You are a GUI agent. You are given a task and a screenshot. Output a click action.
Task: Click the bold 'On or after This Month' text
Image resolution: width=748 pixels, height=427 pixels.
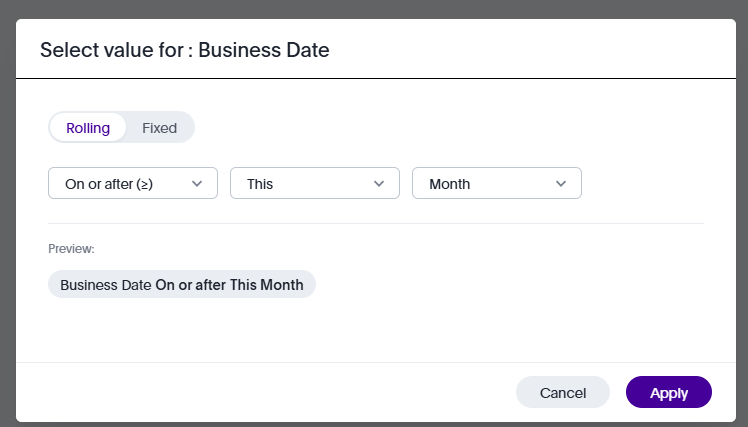click(x=229, y=285)
